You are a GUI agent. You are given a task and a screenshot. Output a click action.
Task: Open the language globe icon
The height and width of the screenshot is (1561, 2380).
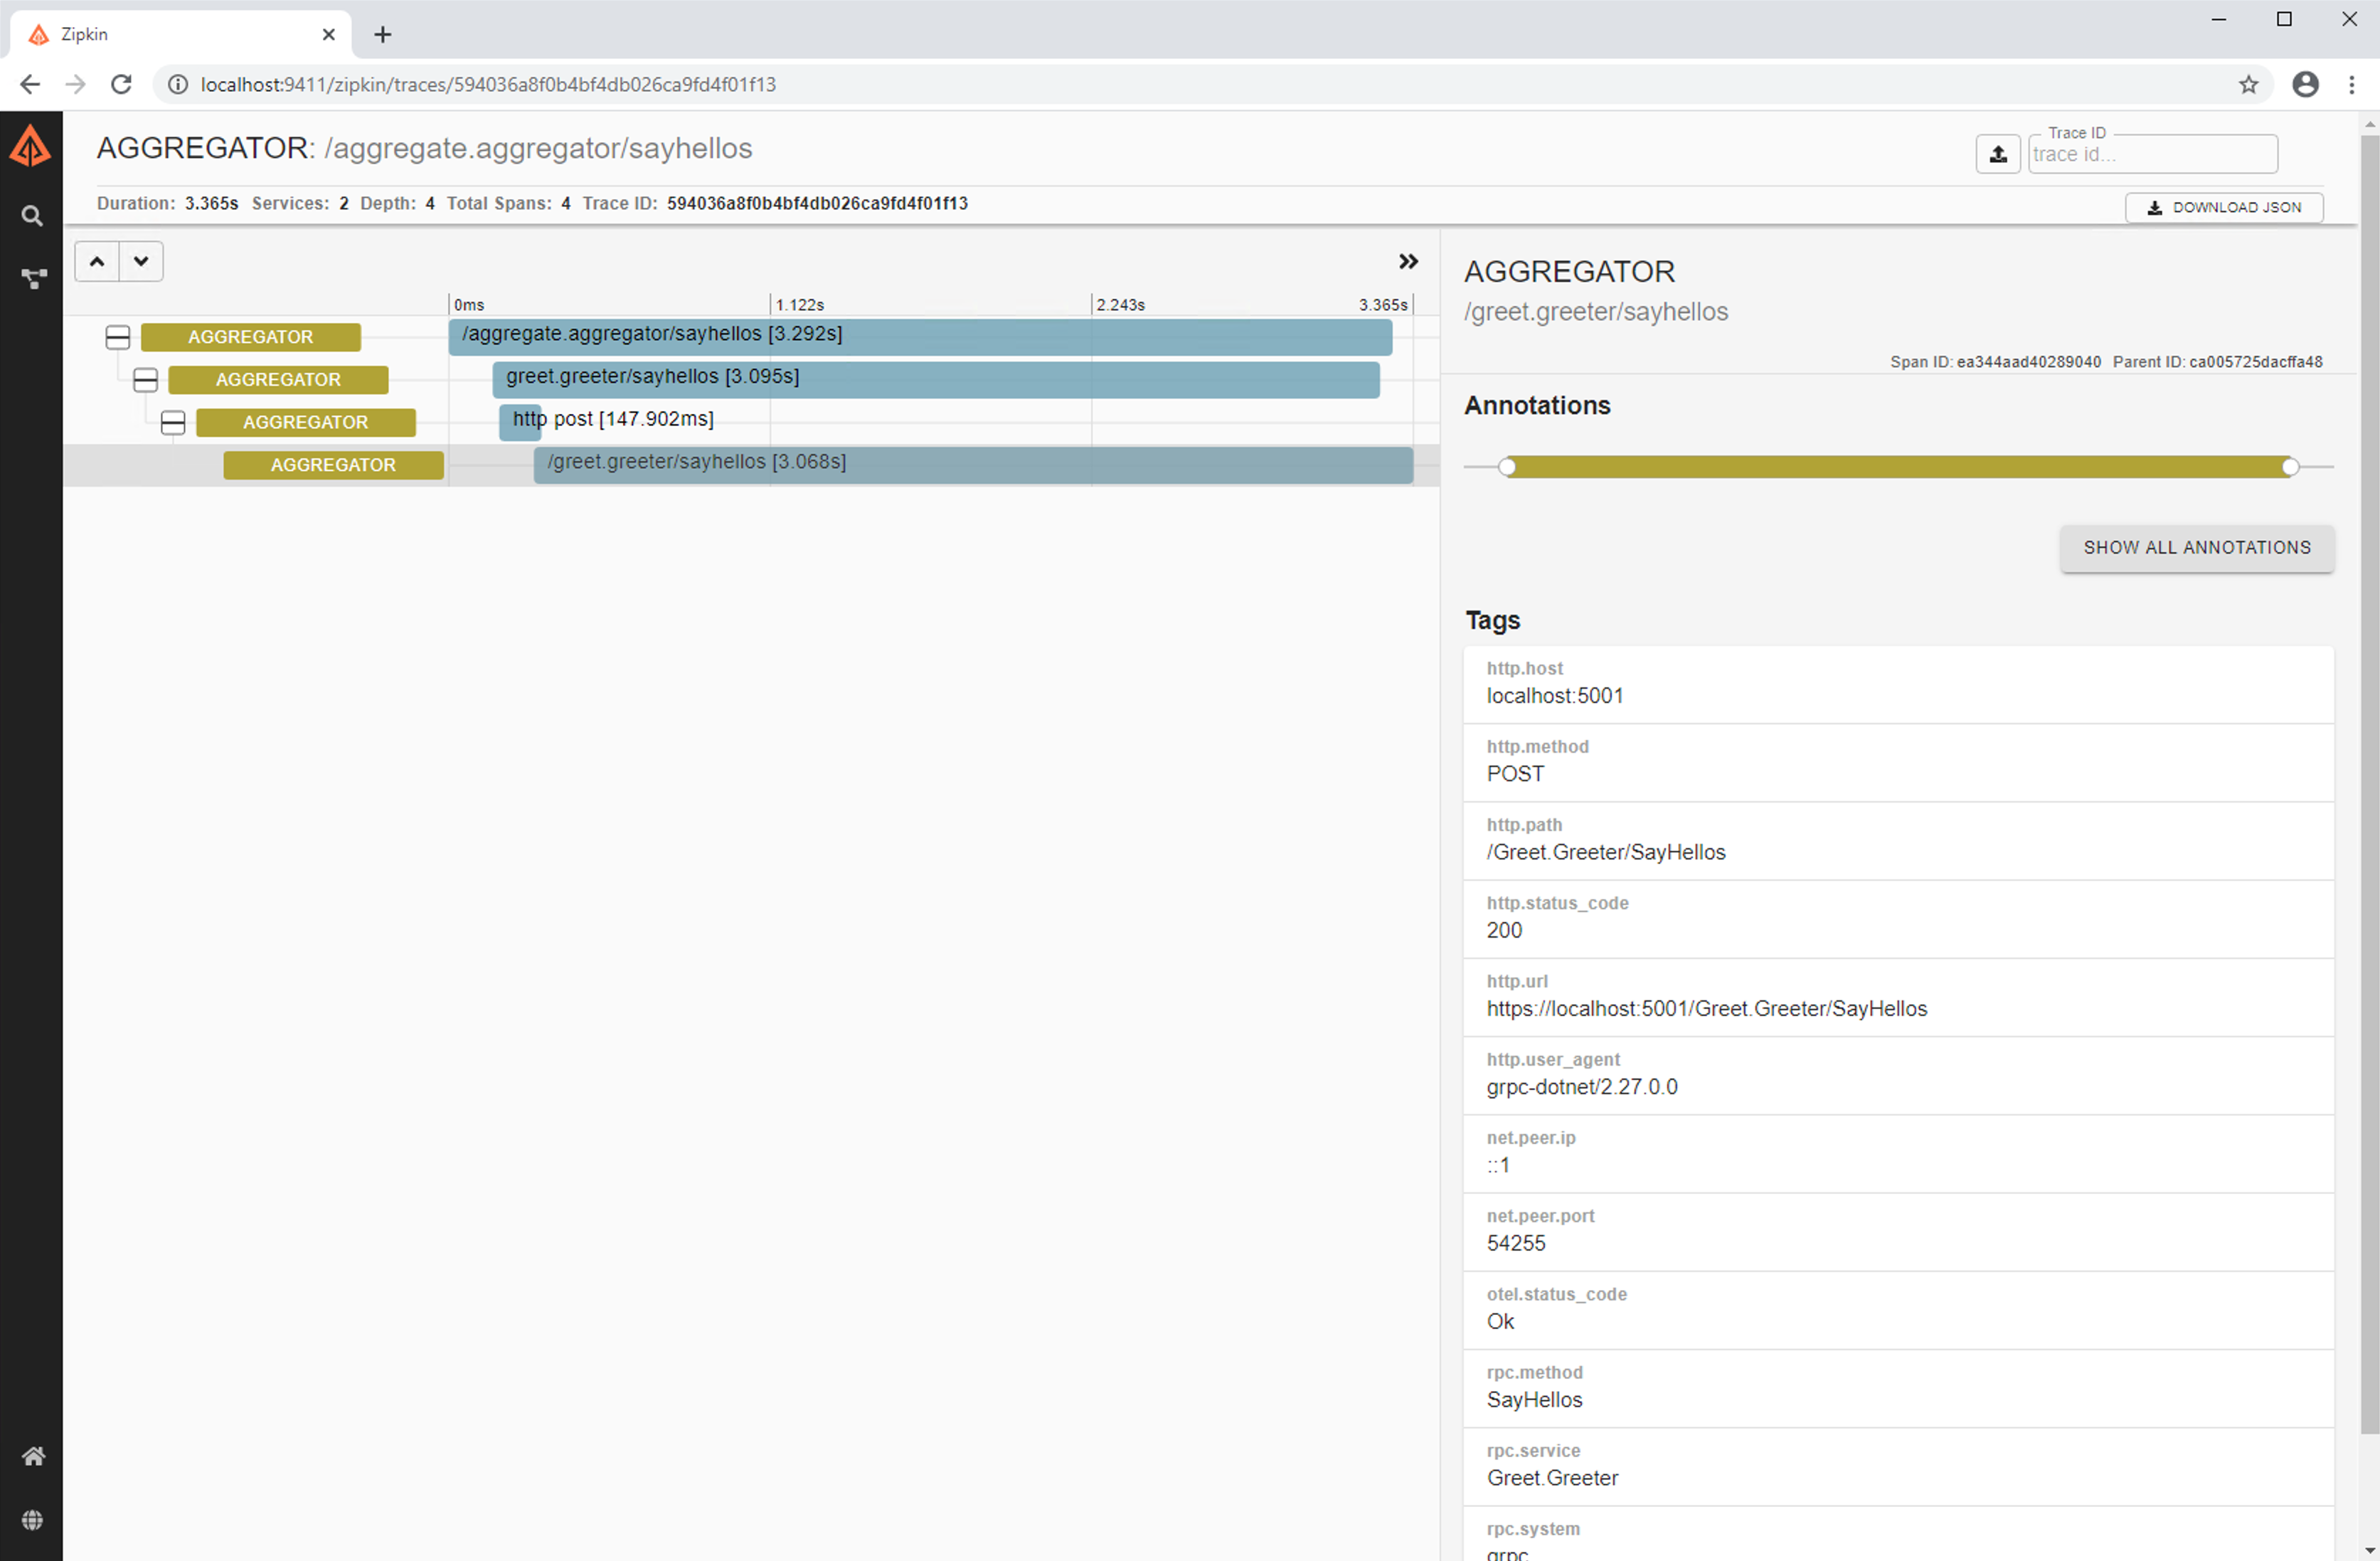[x=33, y=1519]
